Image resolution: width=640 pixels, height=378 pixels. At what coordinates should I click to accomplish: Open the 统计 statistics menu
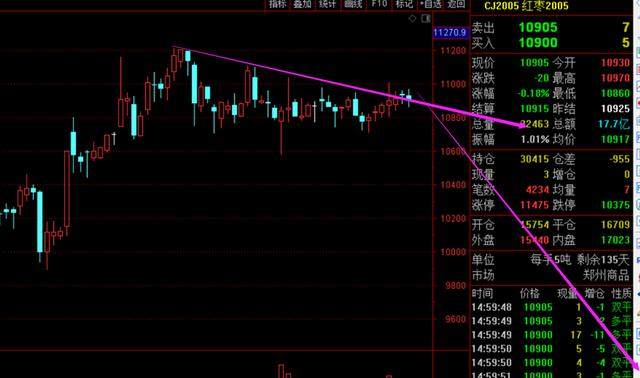[328, 4]
